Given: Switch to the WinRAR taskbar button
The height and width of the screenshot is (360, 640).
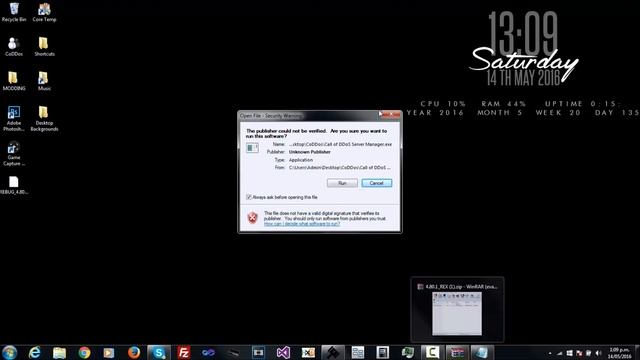Looking at the screenshot, I should [x=457, y=352].
